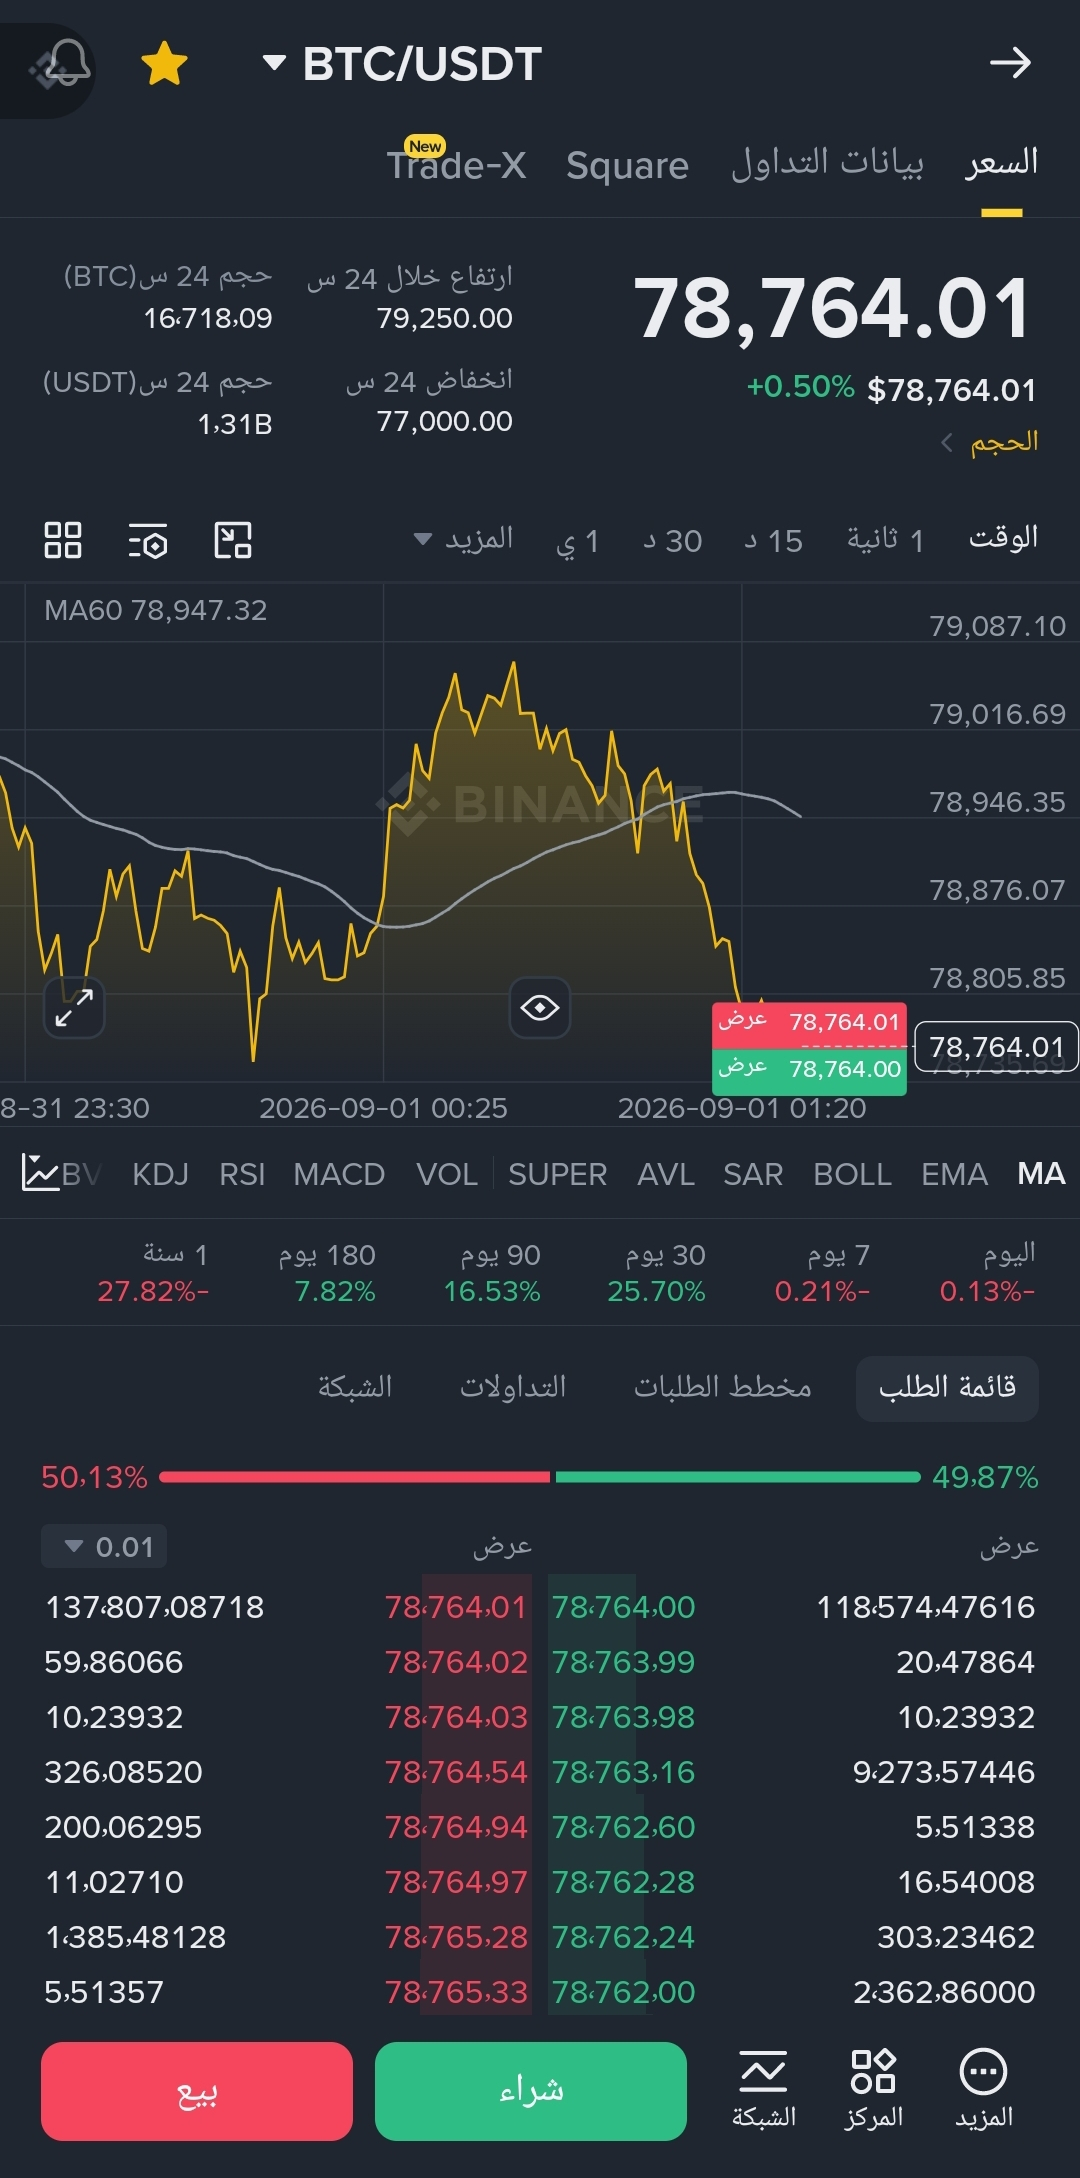Screen dimensions: 1080x2178
Task: Open the 0.01 price precision dropdown
Action: coord(104,1546)
